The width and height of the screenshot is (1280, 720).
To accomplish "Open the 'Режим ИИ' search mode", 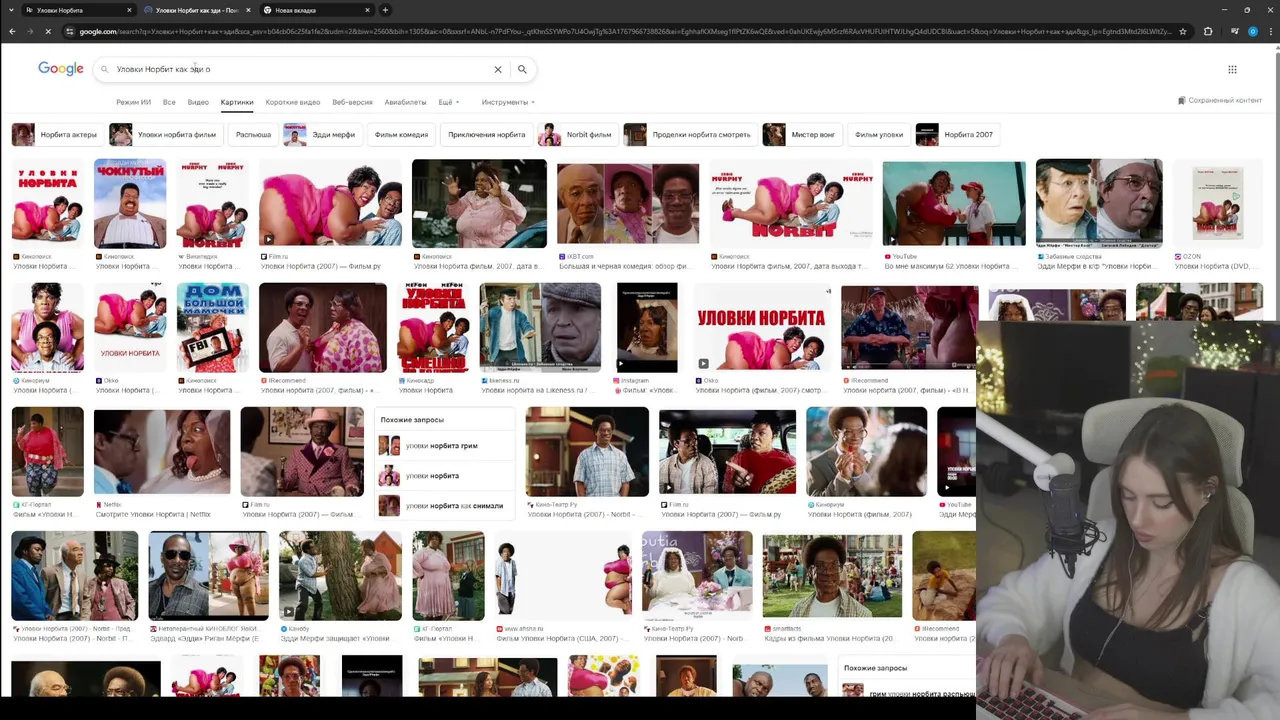I will click(x=133, y=102).
